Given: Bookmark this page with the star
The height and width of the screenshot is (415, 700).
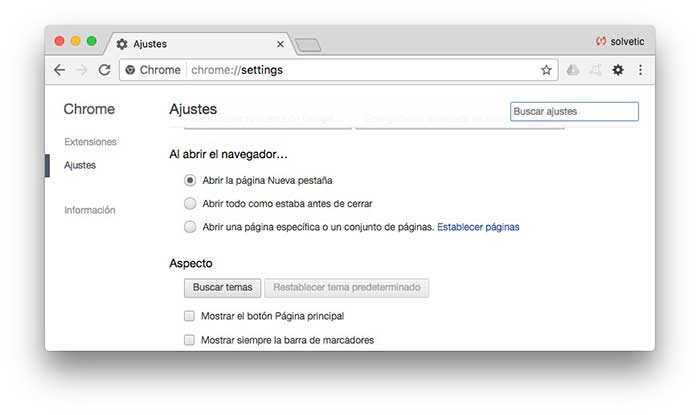Looking at the screenshot, I should pyautogui.click(x=546, y=70).
